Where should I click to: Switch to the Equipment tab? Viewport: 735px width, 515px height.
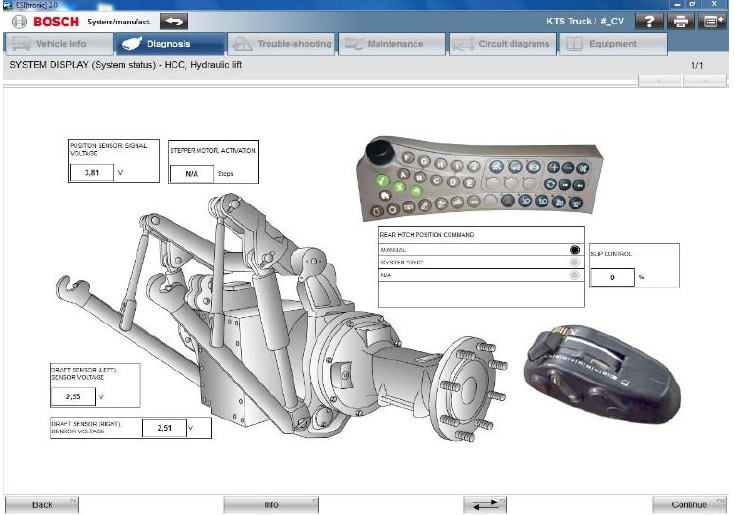(x=613, y=44)
